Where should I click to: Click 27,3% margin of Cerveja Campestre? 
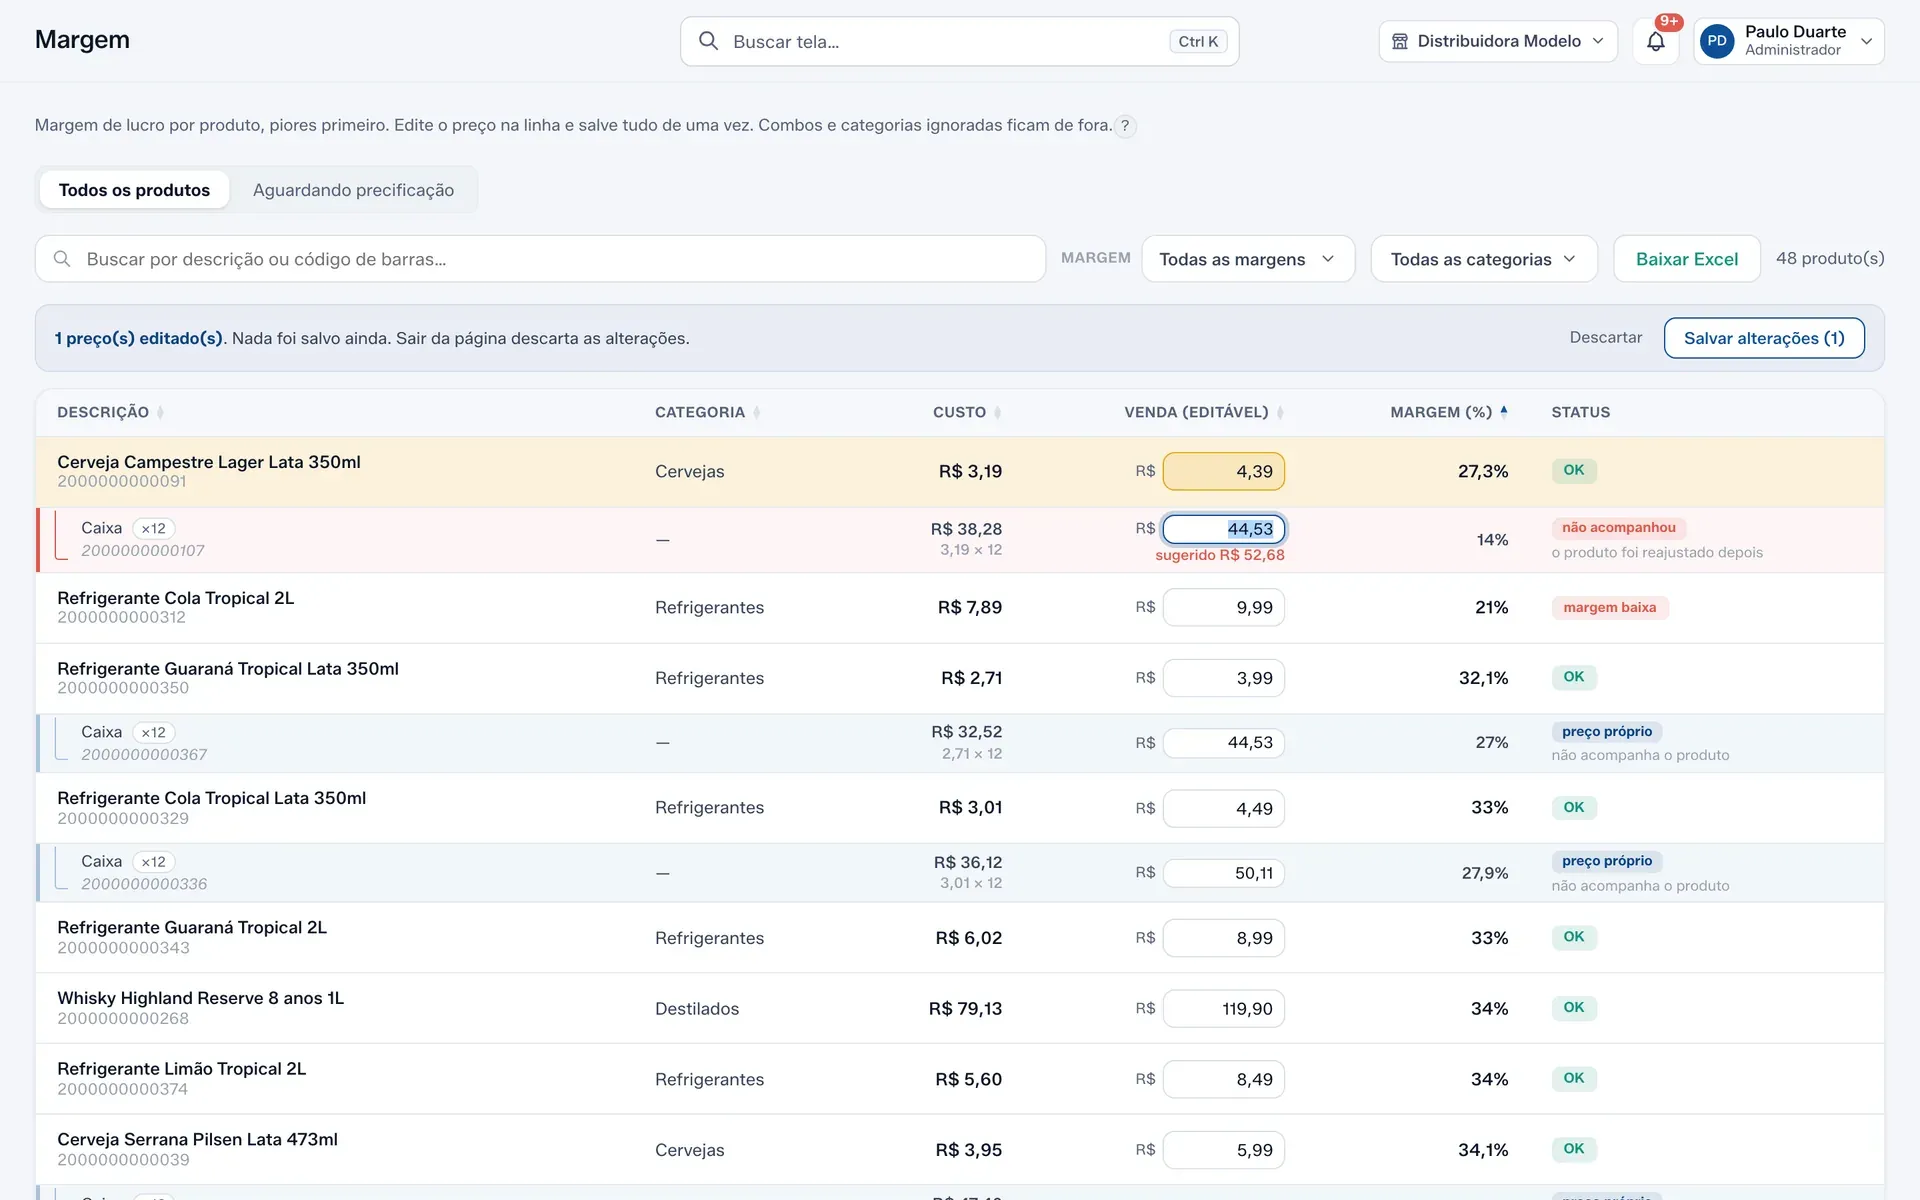[x=1482, y=471]
